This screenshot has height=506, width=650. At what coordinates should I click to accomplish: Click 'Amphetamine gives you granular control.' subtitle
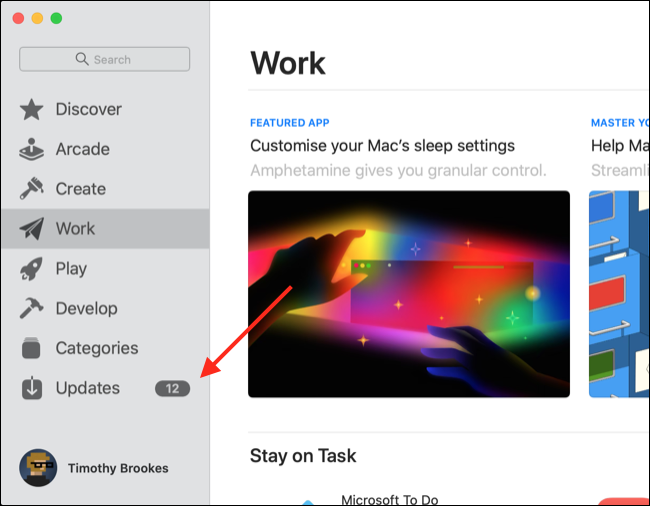tap(398, 170)
